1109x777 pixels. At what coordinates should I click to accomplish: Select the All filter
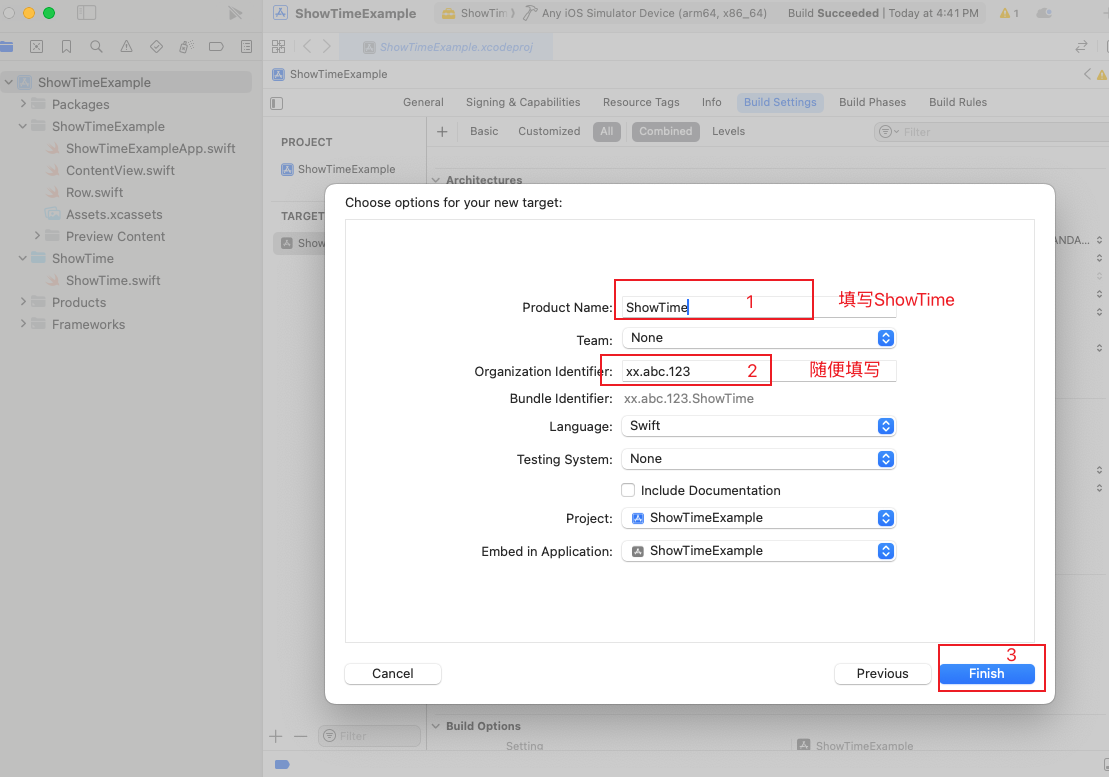coord(607,132)
